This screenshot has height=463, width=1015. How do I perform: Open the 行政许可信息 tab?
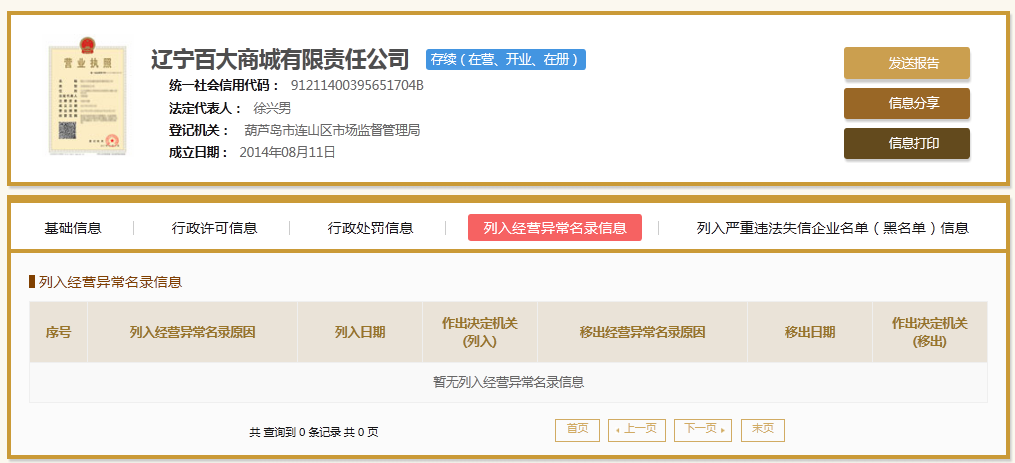(214, 228)
